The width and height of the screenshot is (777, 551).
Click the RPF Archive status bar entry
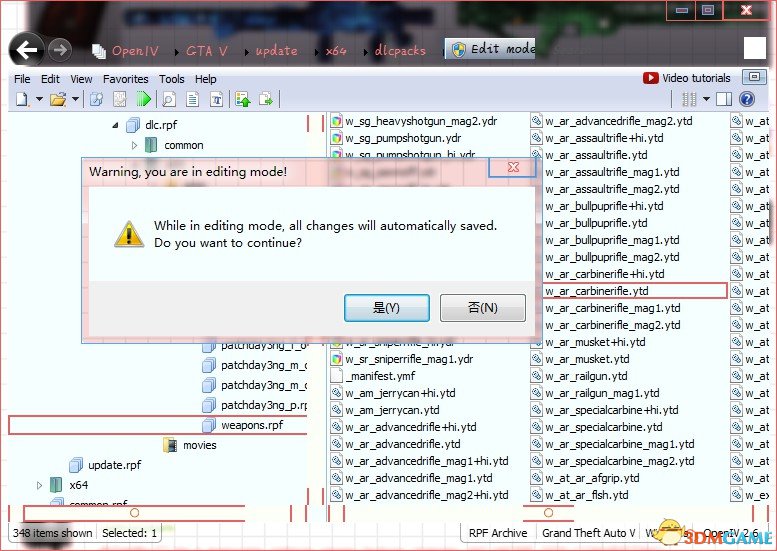[x=498, y=533]
